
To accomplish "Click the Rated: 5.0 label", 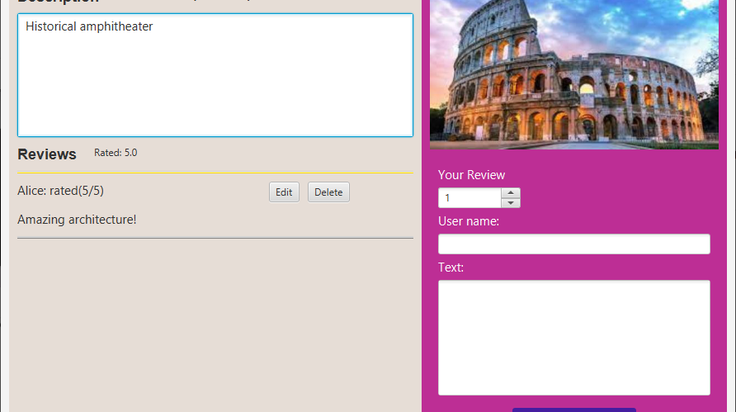I will (115, 153).
